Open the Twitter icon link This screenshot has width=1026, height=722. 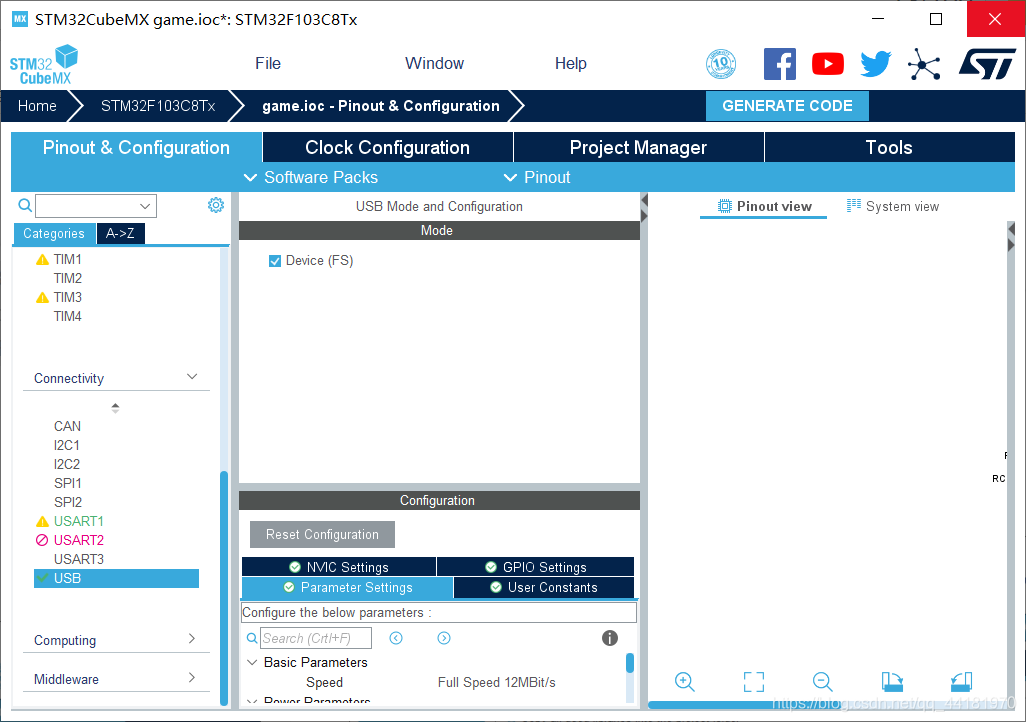tap(876, 64)
